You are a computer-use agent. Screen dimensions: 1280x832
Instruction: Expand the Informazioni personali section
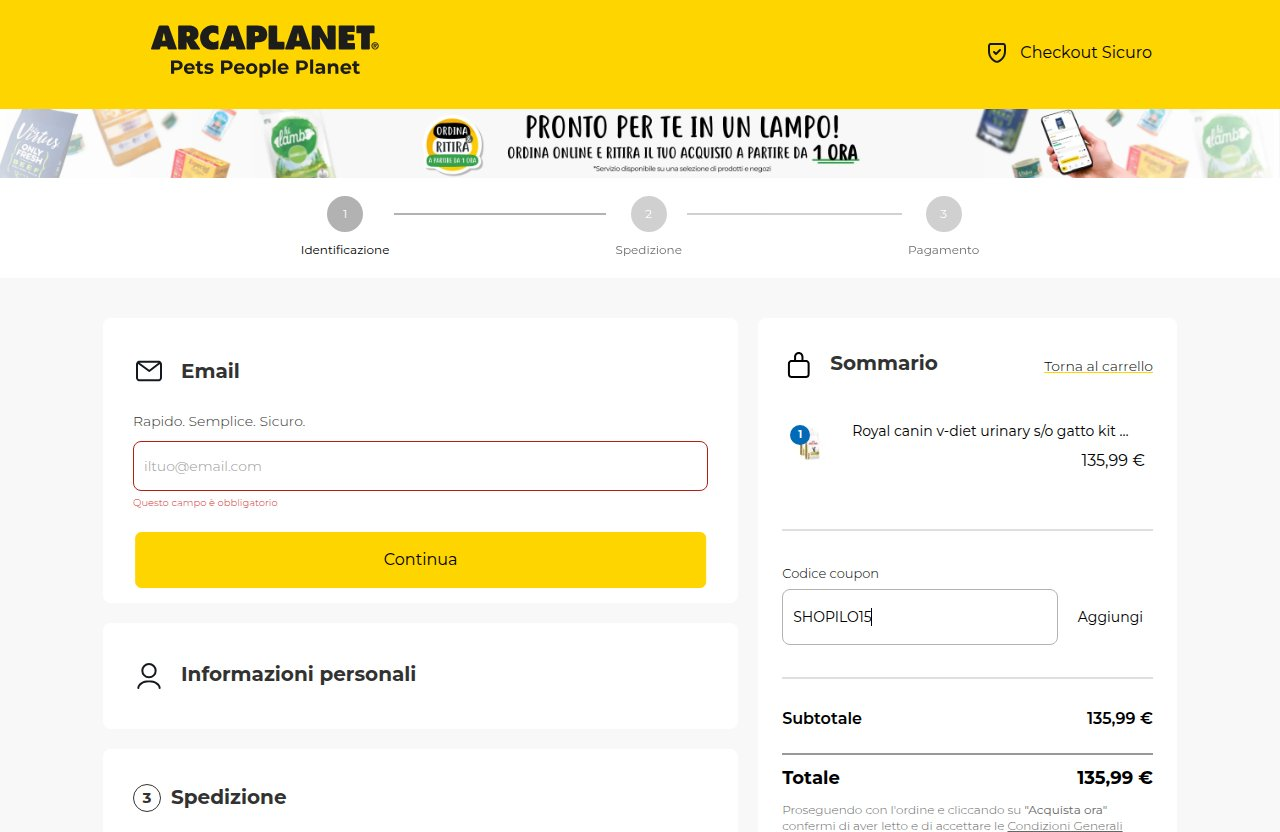point(420,675)
